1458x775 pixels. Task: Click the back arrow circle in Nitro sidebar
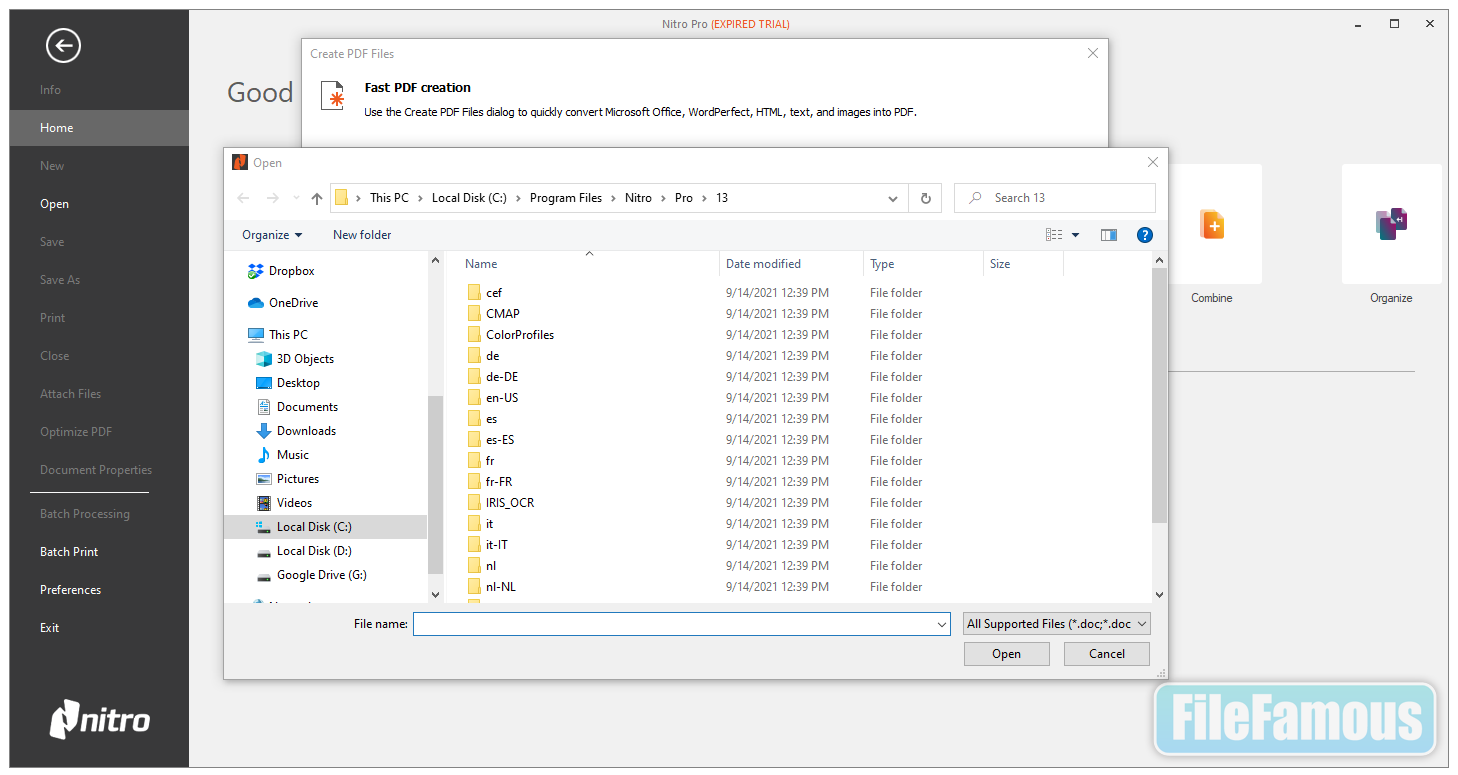[x=63, y=45]
